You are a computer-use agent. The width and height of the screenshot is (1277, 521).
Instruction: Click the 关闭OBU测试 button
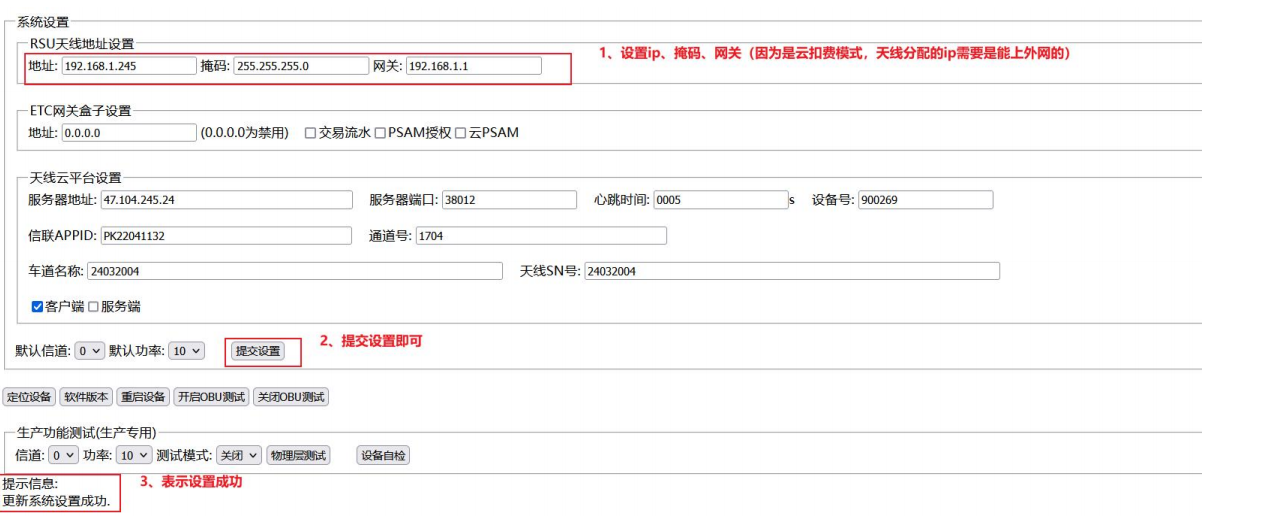coord(291,397)
